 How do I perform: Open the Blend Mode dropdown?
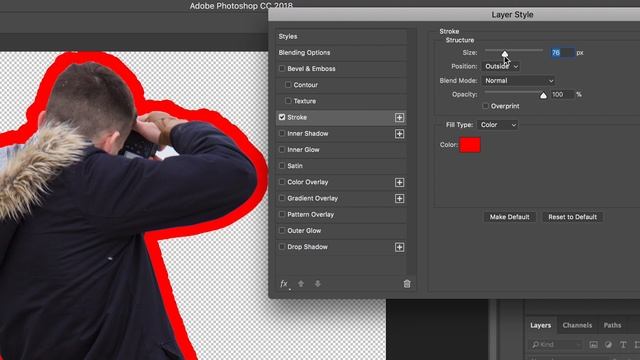(518, 81)
